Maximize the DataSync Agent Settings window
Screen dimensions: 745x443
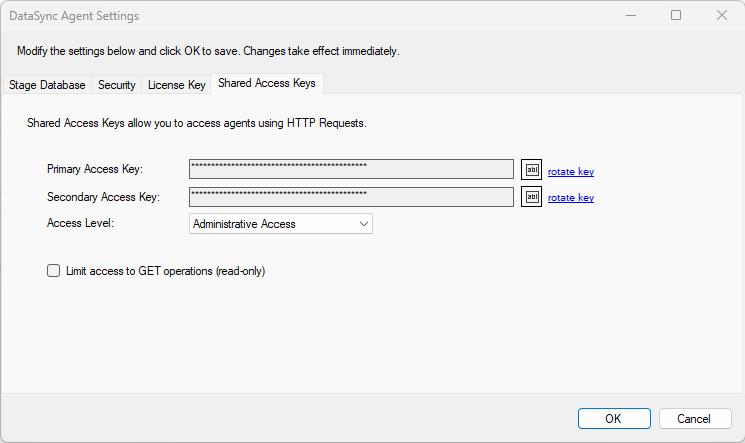click(x=676, y=16)
